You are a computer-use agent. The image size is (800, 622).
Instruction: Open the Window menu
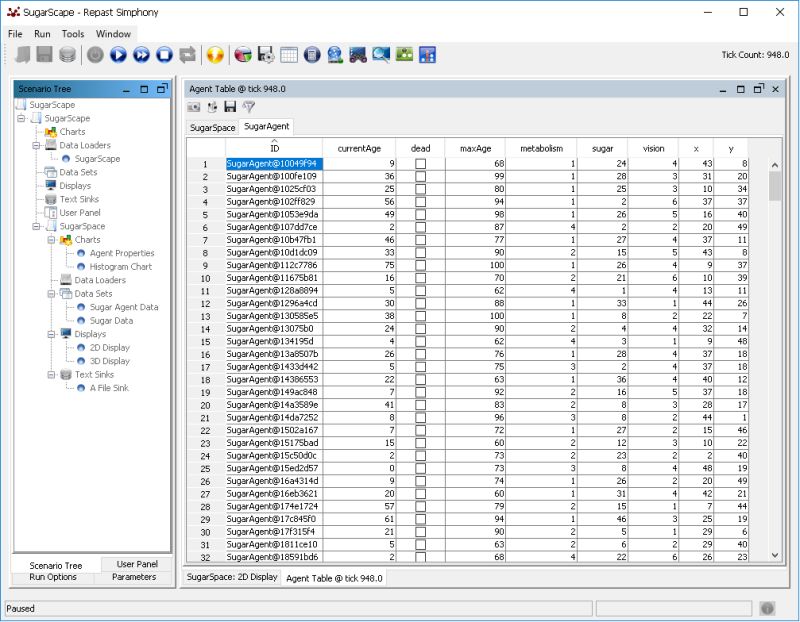coord(113,34)
